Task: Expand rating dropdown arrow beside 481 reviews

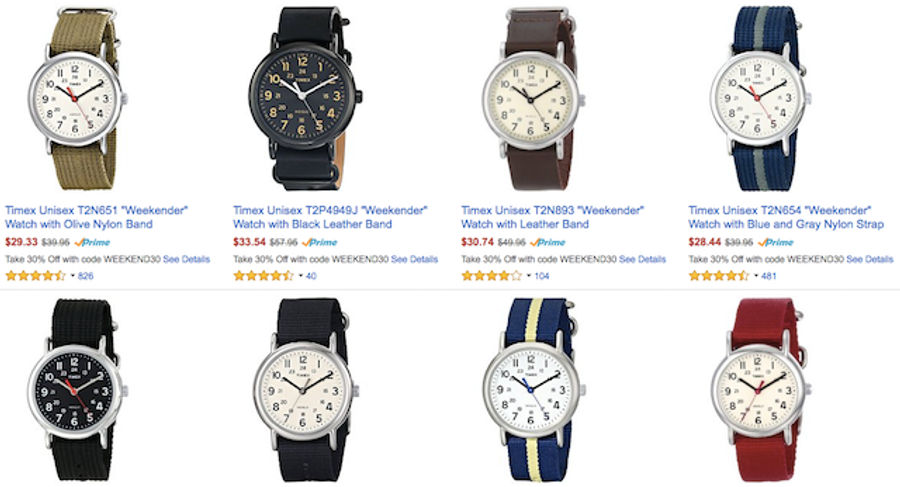Action: pyautogui.click(x=757, y=276)
